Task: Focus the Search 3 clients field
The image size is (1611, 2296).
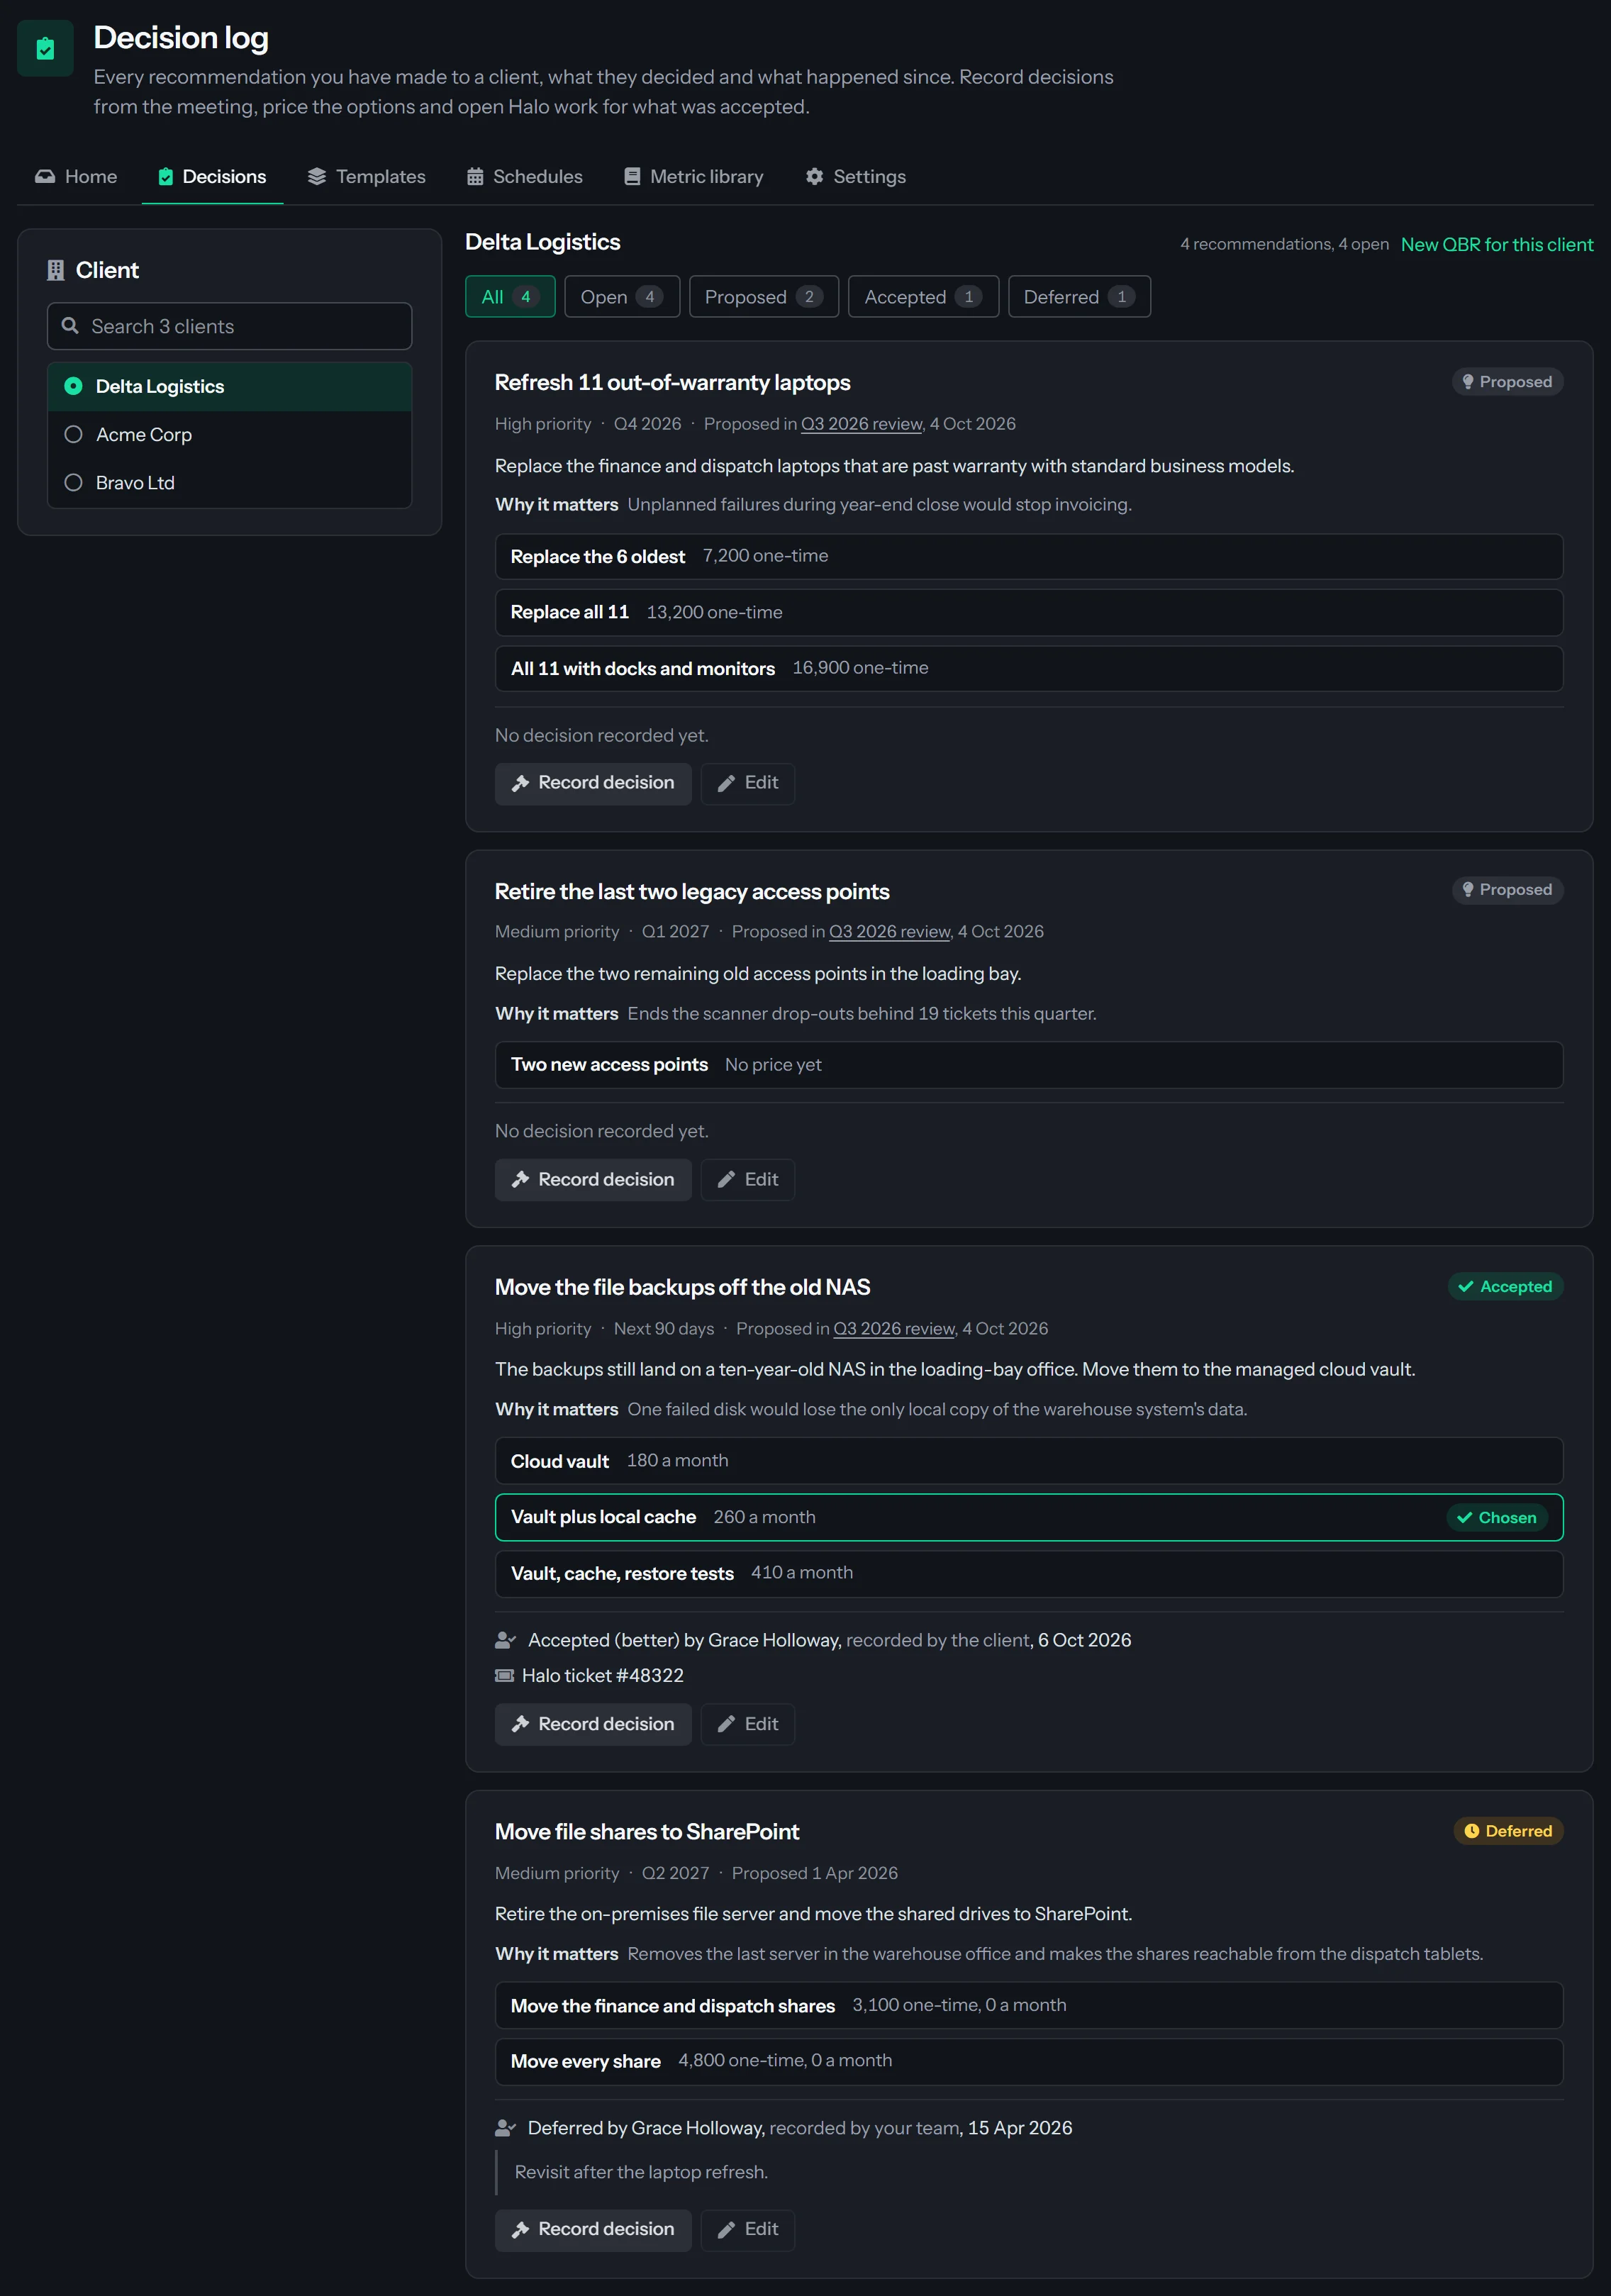Action: pos(230,326)
